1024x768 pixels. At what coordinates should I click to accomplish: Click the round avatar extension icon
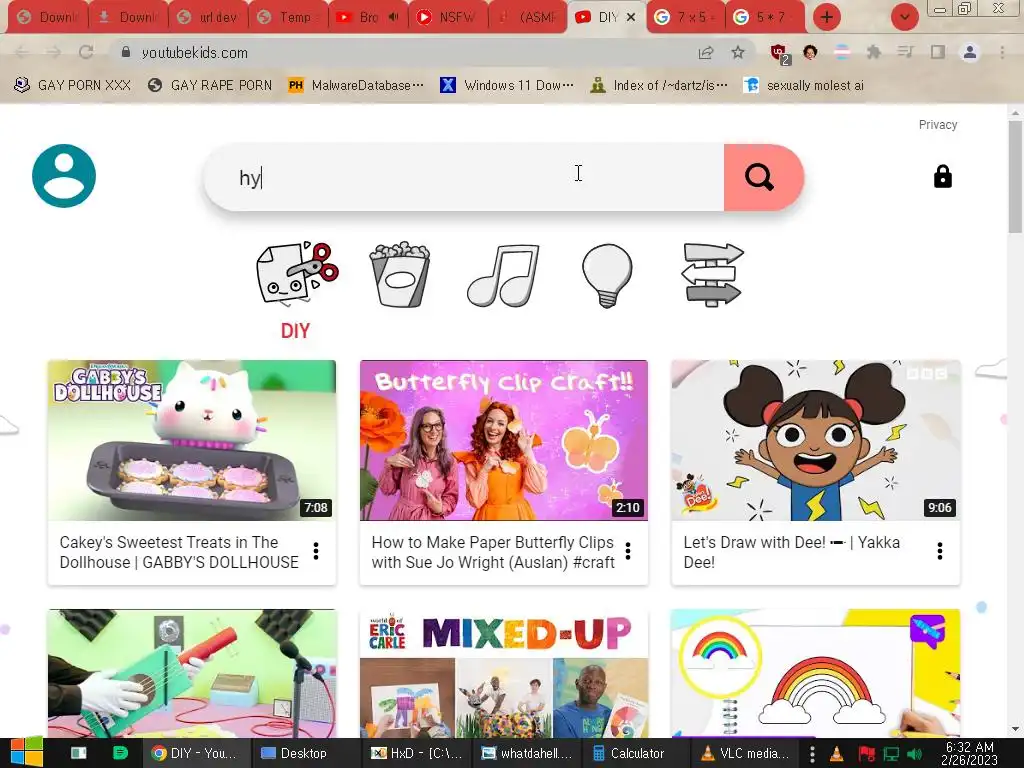tap(810, 52)
